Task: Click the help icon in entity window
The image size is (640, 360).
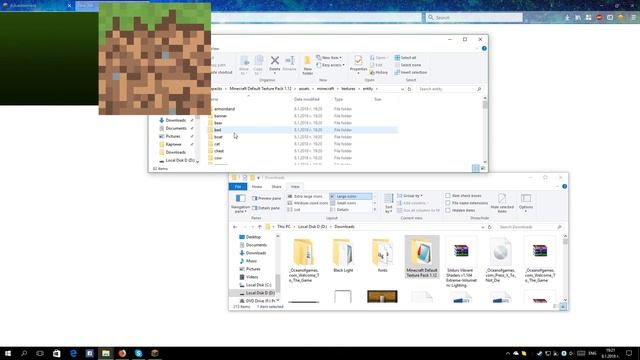Action: 484,48
